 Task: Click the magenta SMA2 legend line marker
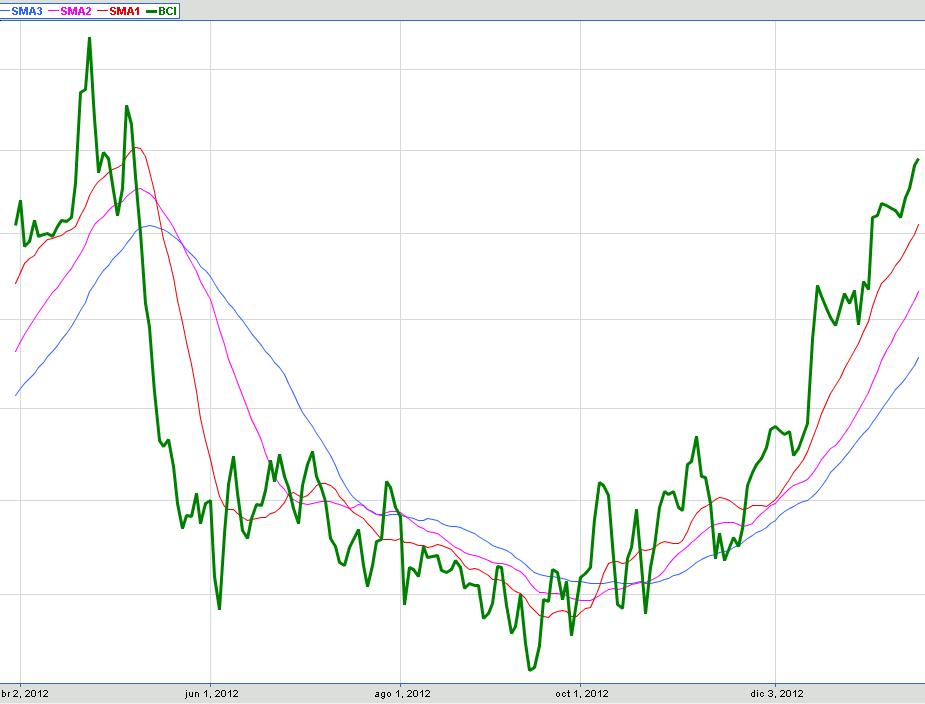click(54, 10)
